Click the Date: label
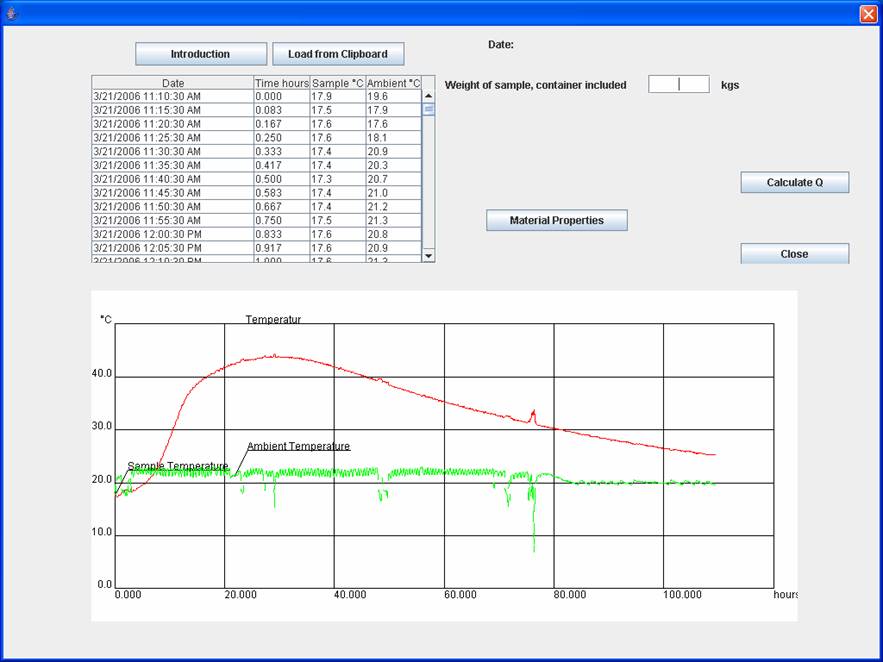 pyautogui.click(x=501, y=44)
